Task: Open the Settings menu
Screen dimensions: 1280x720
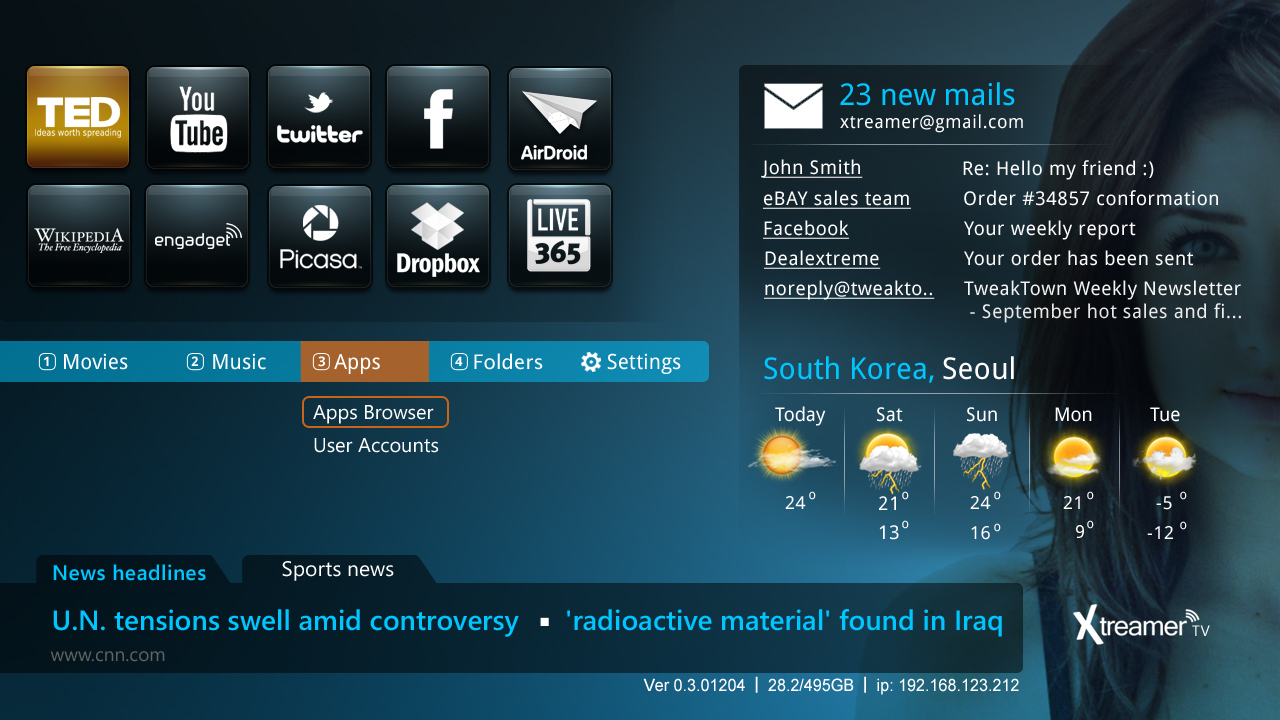Action: (x=631, y=362)
